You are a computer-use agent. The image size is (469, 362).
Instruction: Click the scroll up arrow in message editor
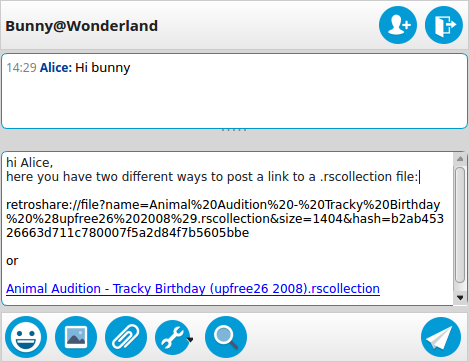(x=460, y=159)
